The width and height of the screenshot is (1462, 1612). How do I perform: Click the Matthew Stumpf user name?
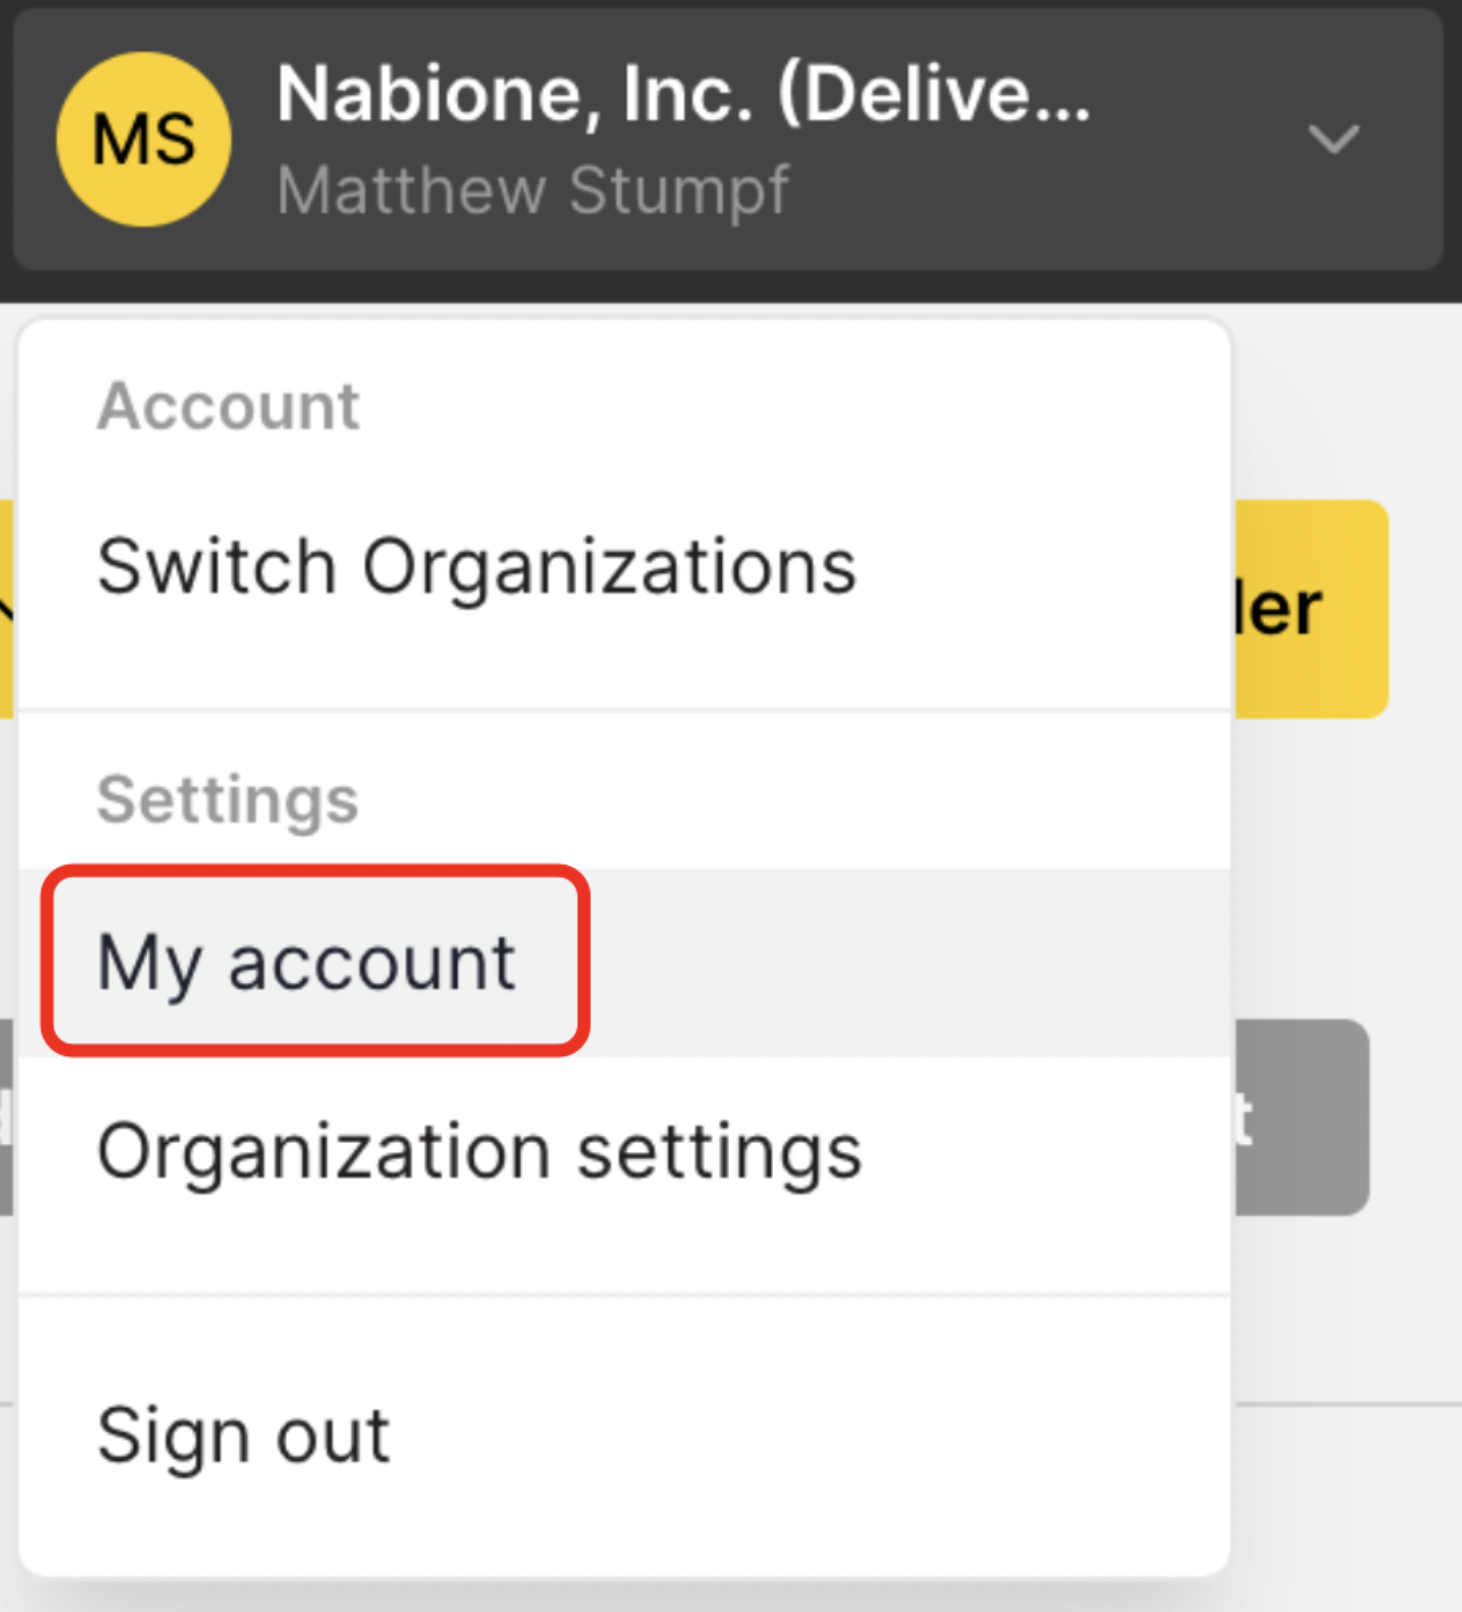click(533, 190)
